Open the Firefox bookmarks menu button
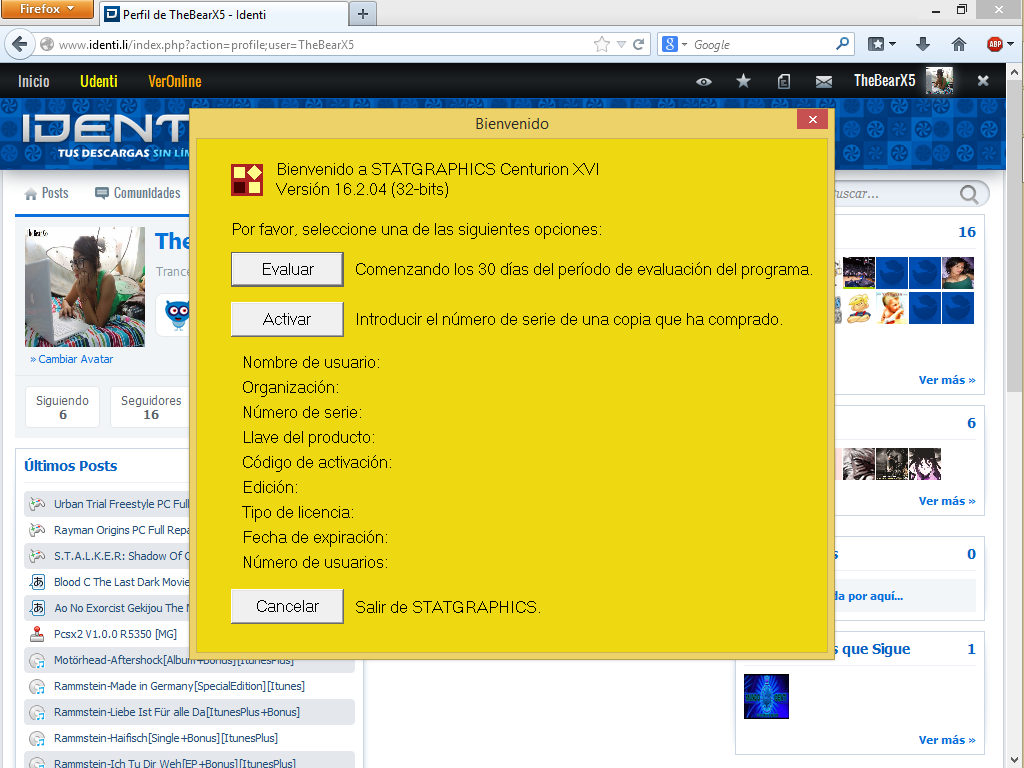1024x768 pixels. pyautogui.click(x=882, y=44)
